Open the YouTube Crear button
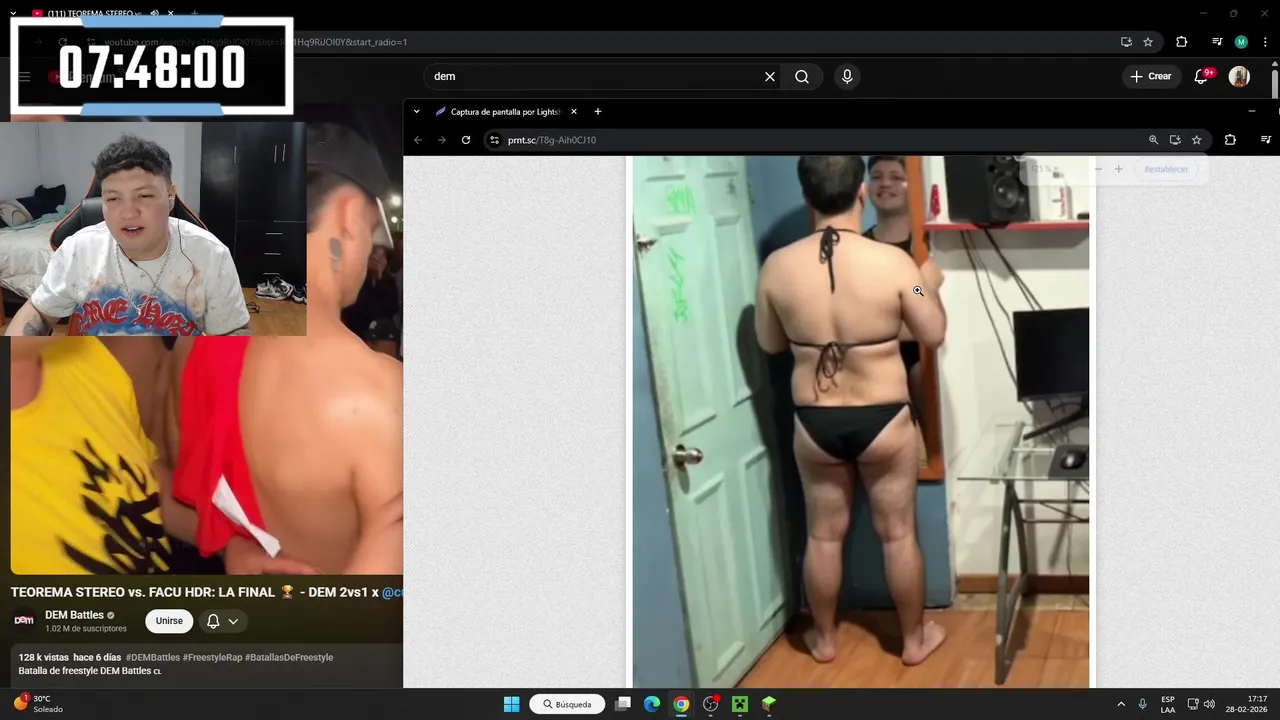The image size is (1280, 720). tap(1150, 76)
